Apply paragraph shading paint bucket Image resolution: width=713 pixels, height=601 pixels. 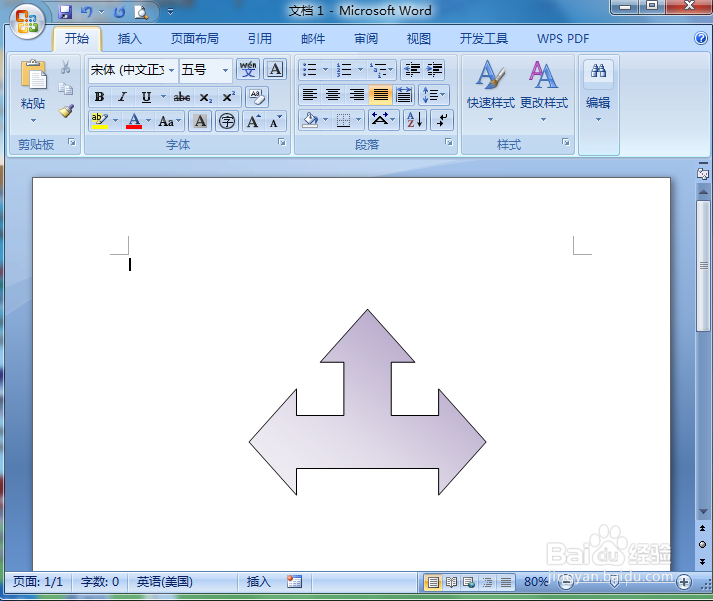point(310,120)
